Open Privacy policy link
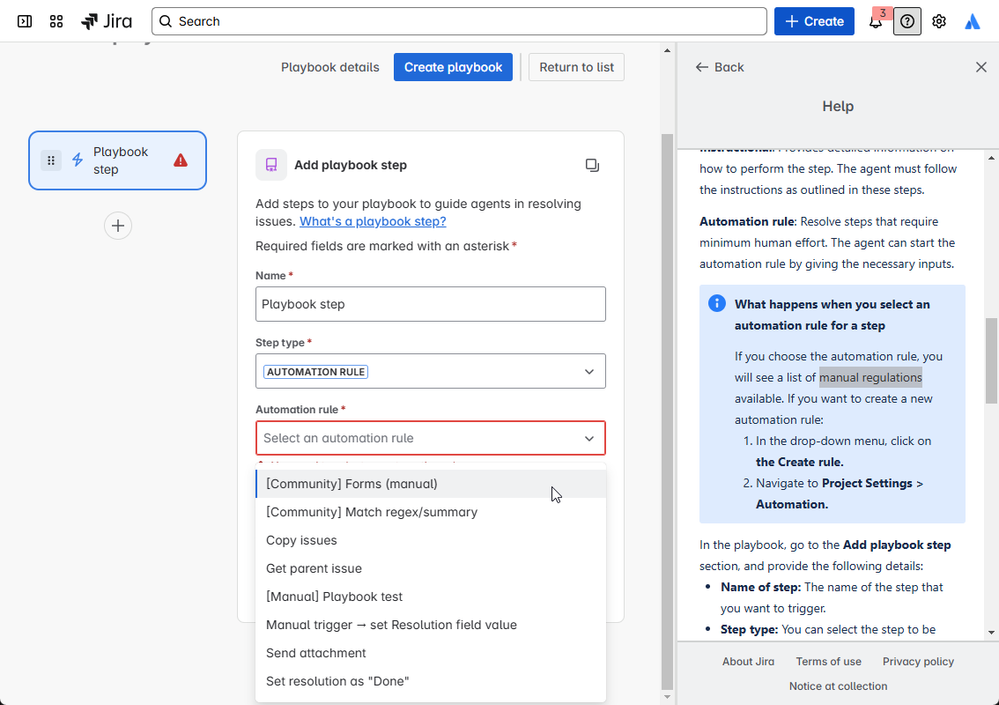 pyautogui.click(x=918, y=661)
